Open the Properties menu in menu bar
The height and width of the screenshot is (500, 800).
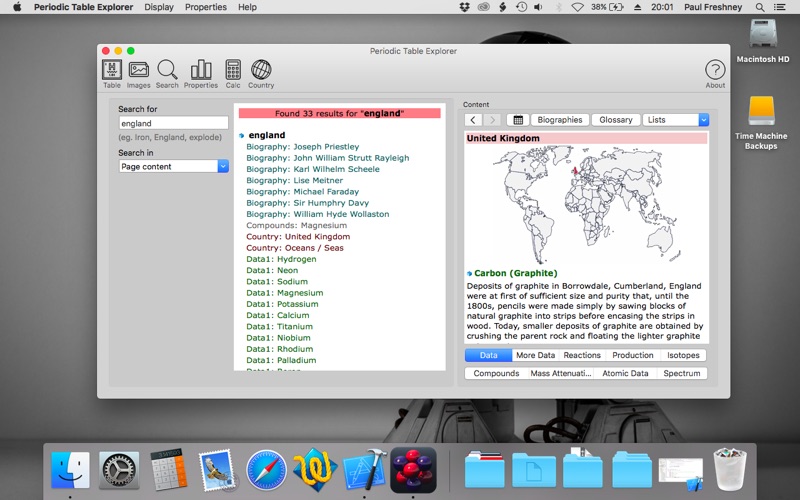pyautogui.click(x=206, y=7)
